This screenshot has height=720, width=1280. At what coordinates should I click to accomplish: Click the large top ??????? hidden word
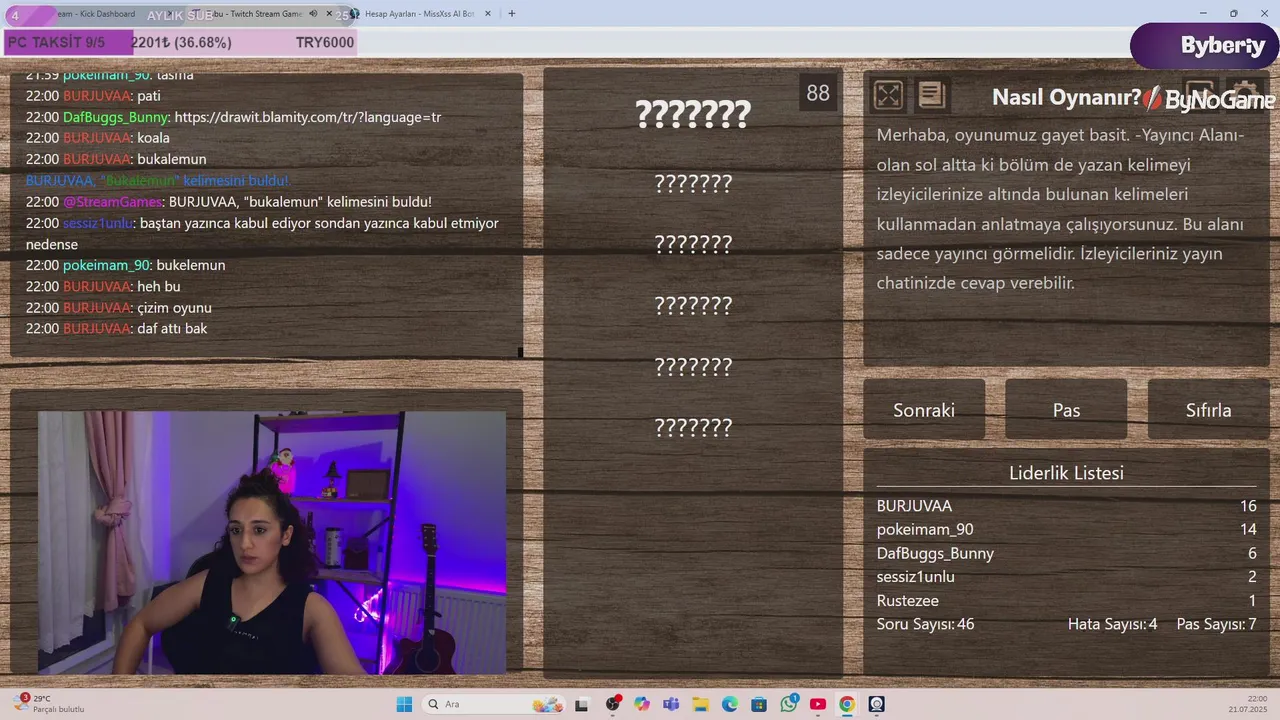(693, 114)
